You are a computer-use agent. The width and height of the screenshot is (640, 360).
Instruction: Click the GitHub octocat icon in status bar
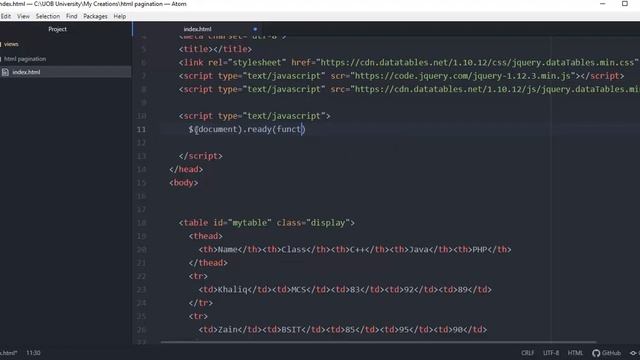[596, 353]
